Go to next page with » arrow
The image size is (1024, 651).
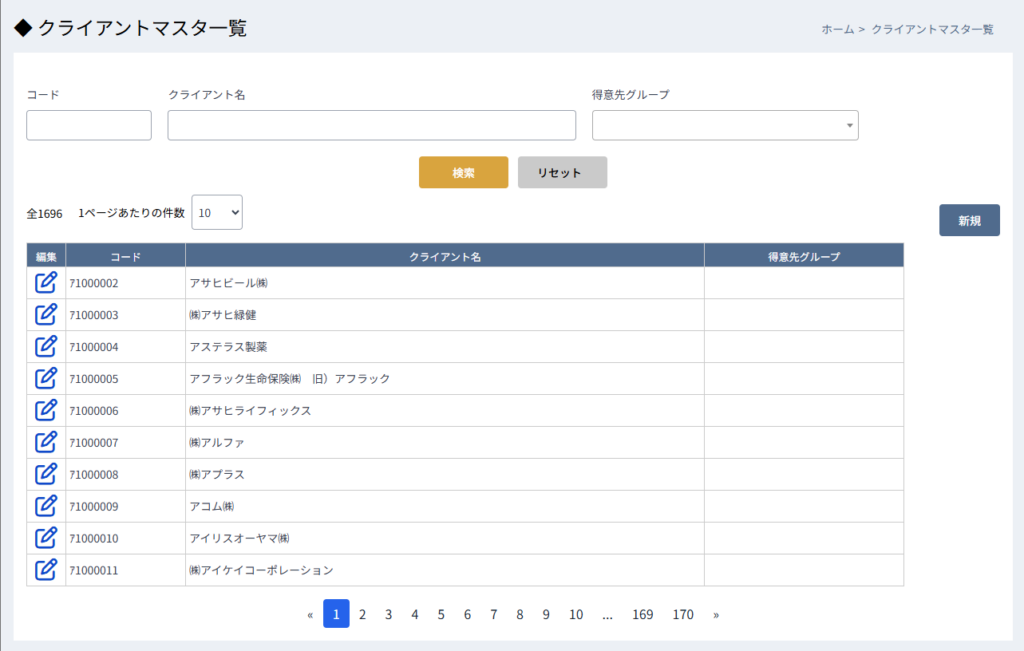click(716, 614)
